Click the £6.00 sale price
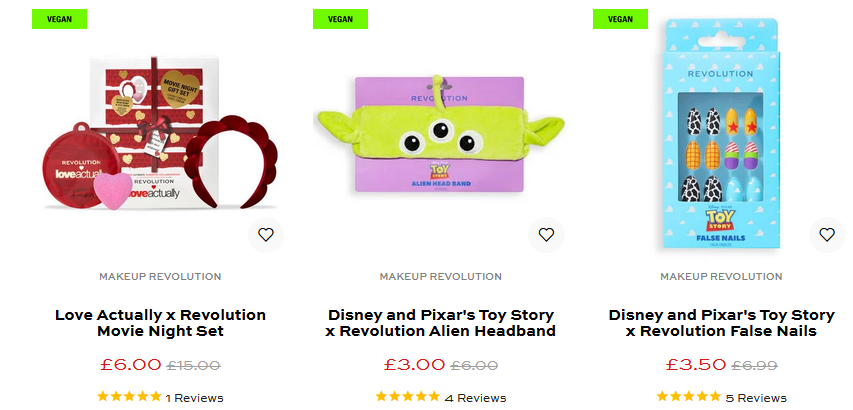Screen dimensions: 853x410 pos(131,365)
